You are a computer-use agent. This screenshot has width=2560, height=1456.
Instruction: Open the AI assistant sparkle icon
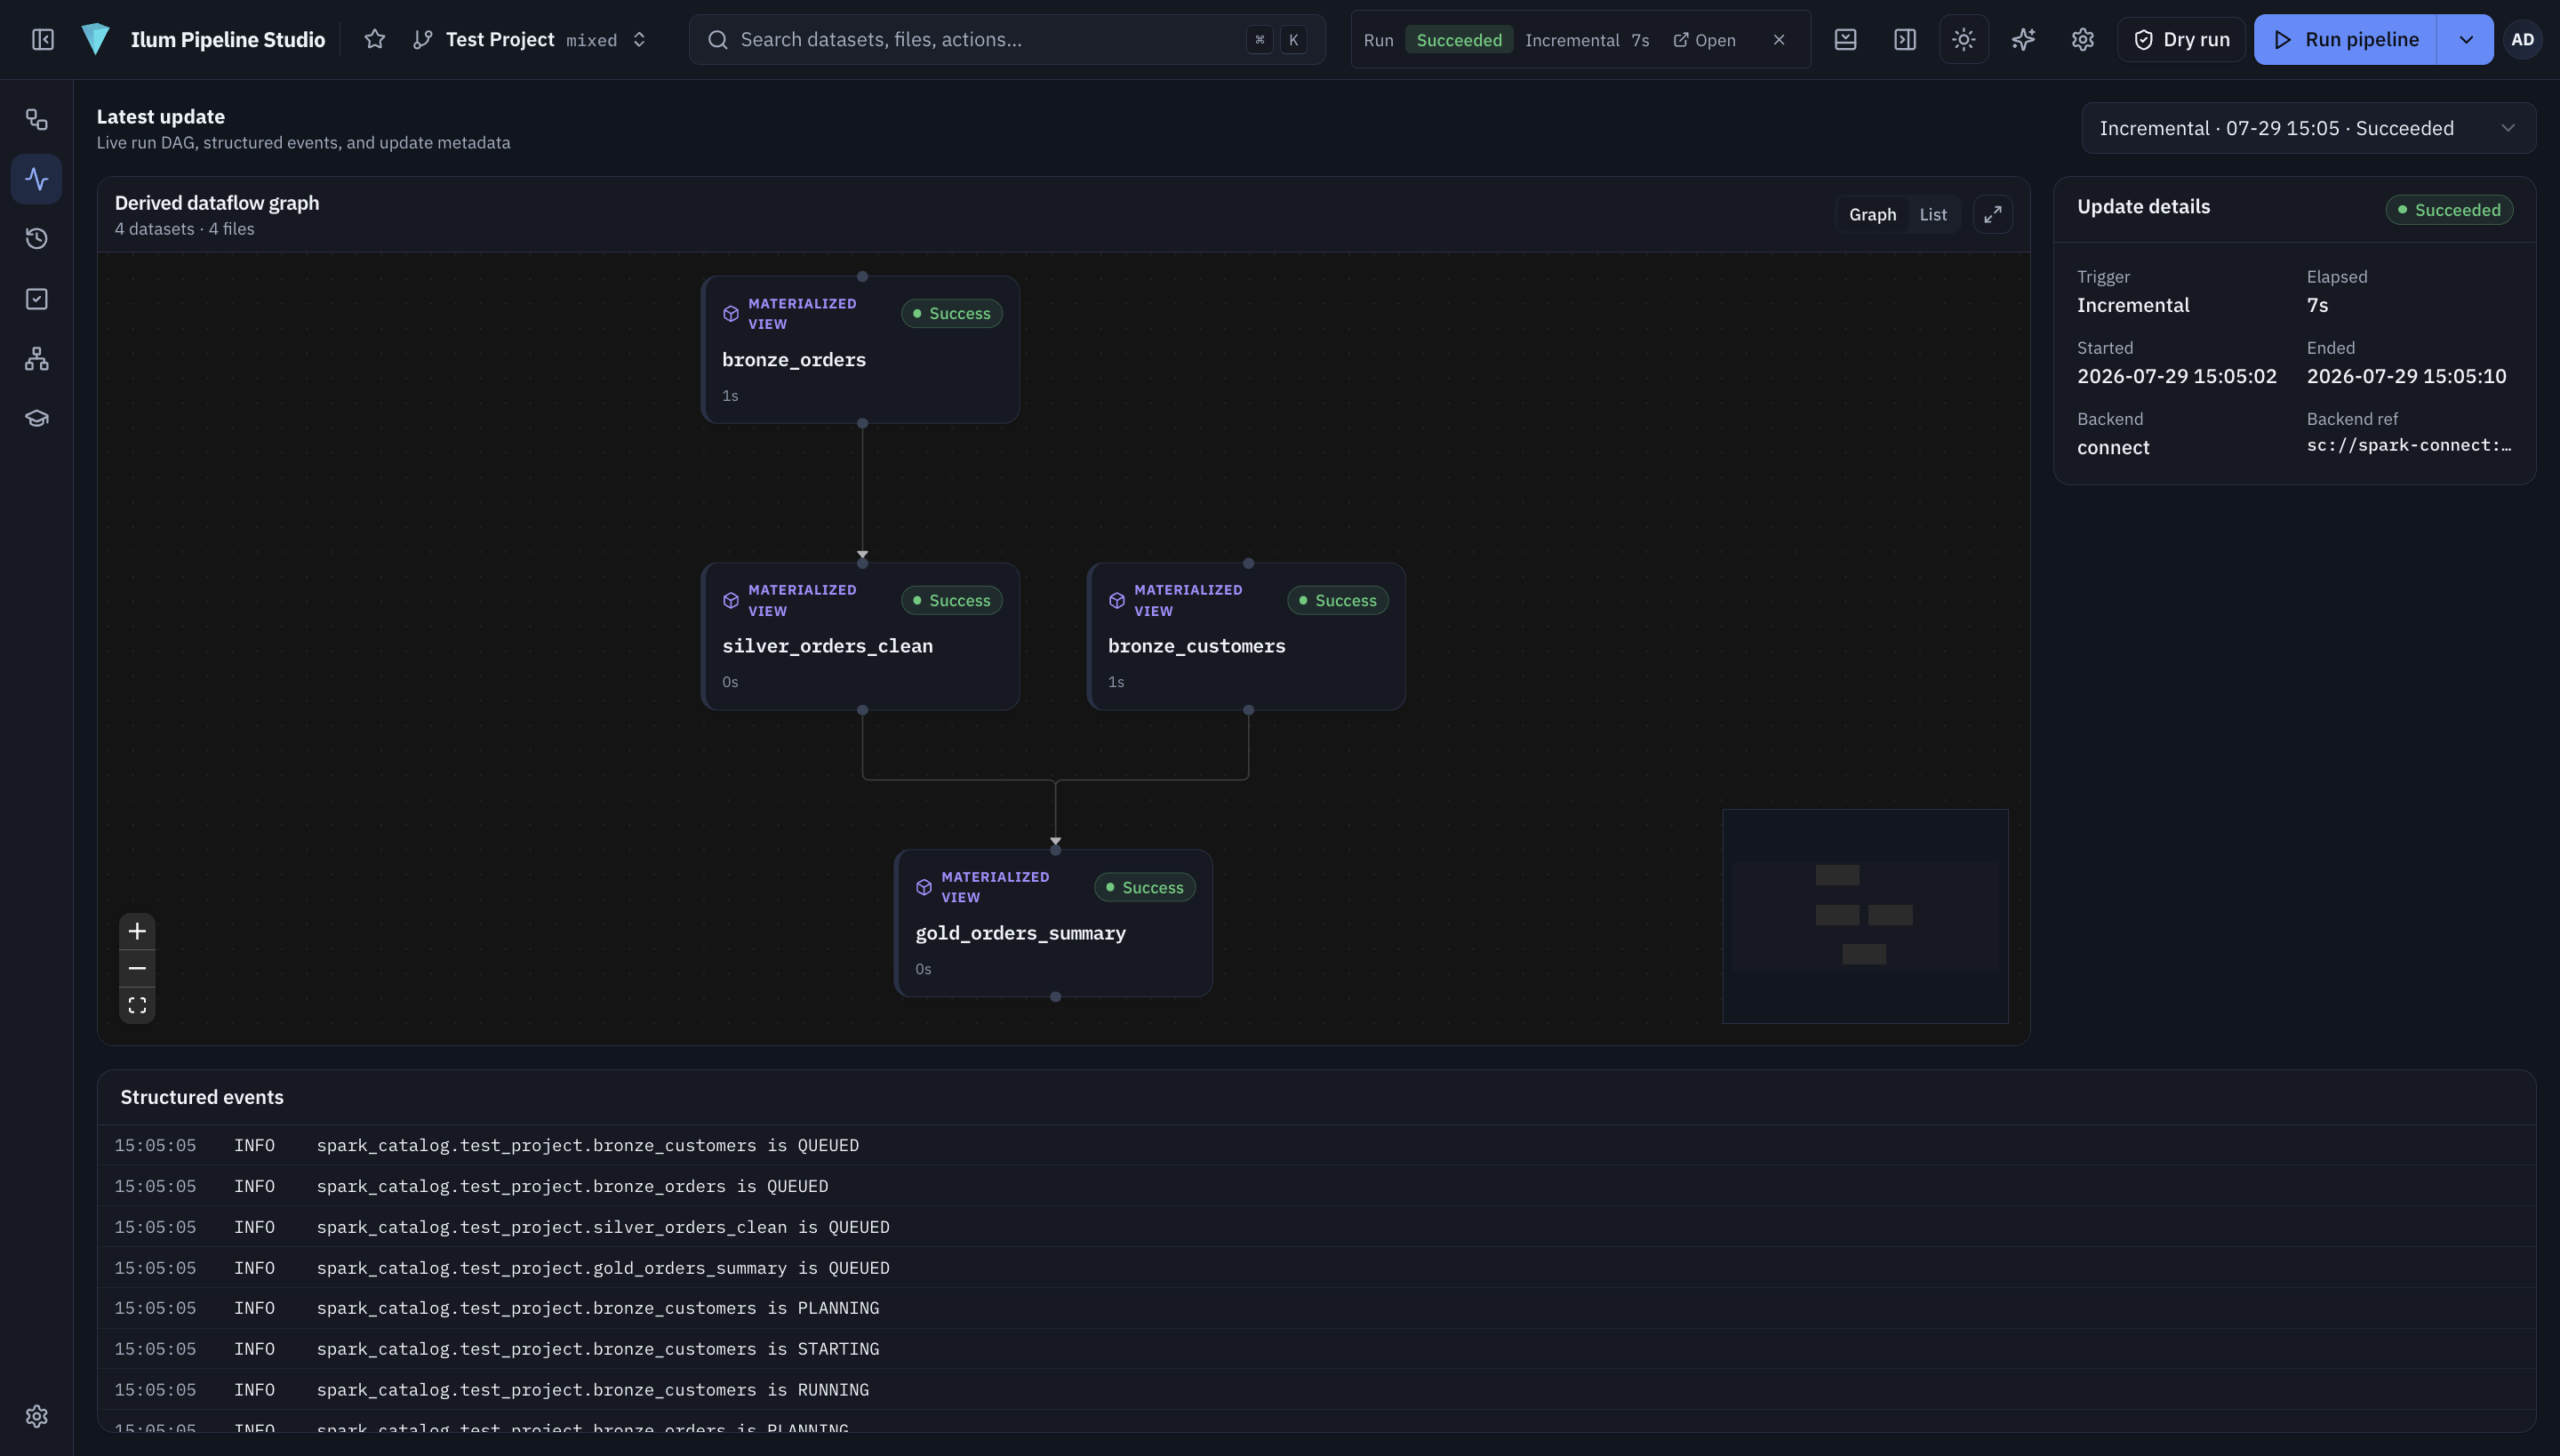tap(2024, 39)
